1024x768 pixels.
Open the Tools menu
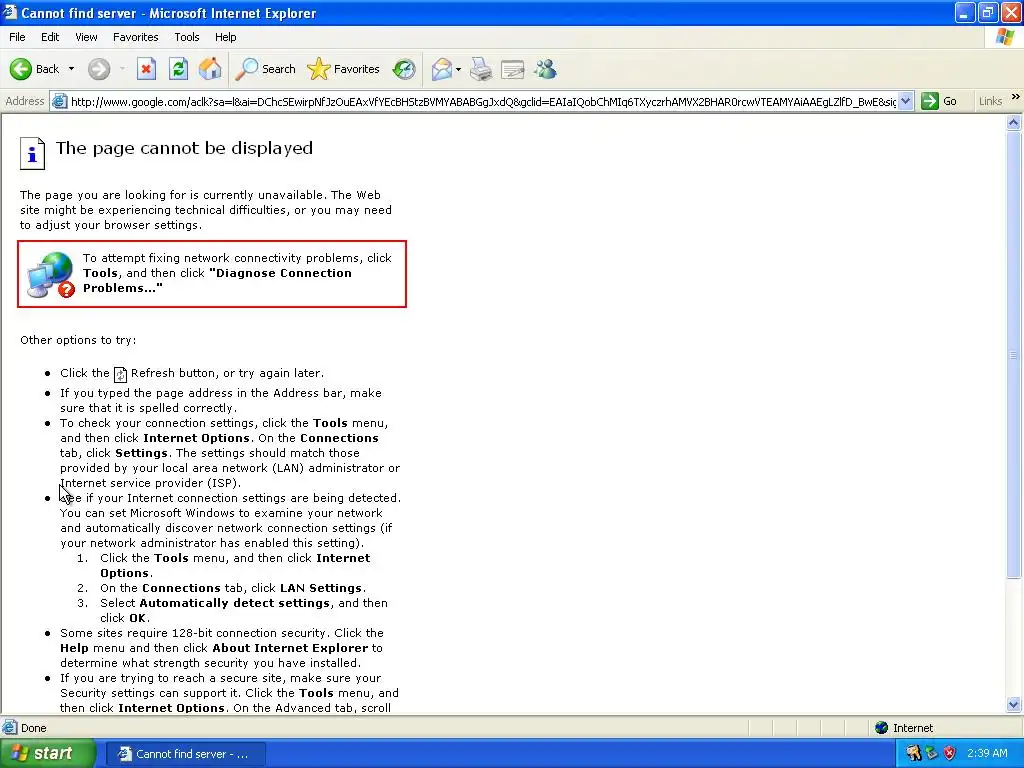pos(186,37)
